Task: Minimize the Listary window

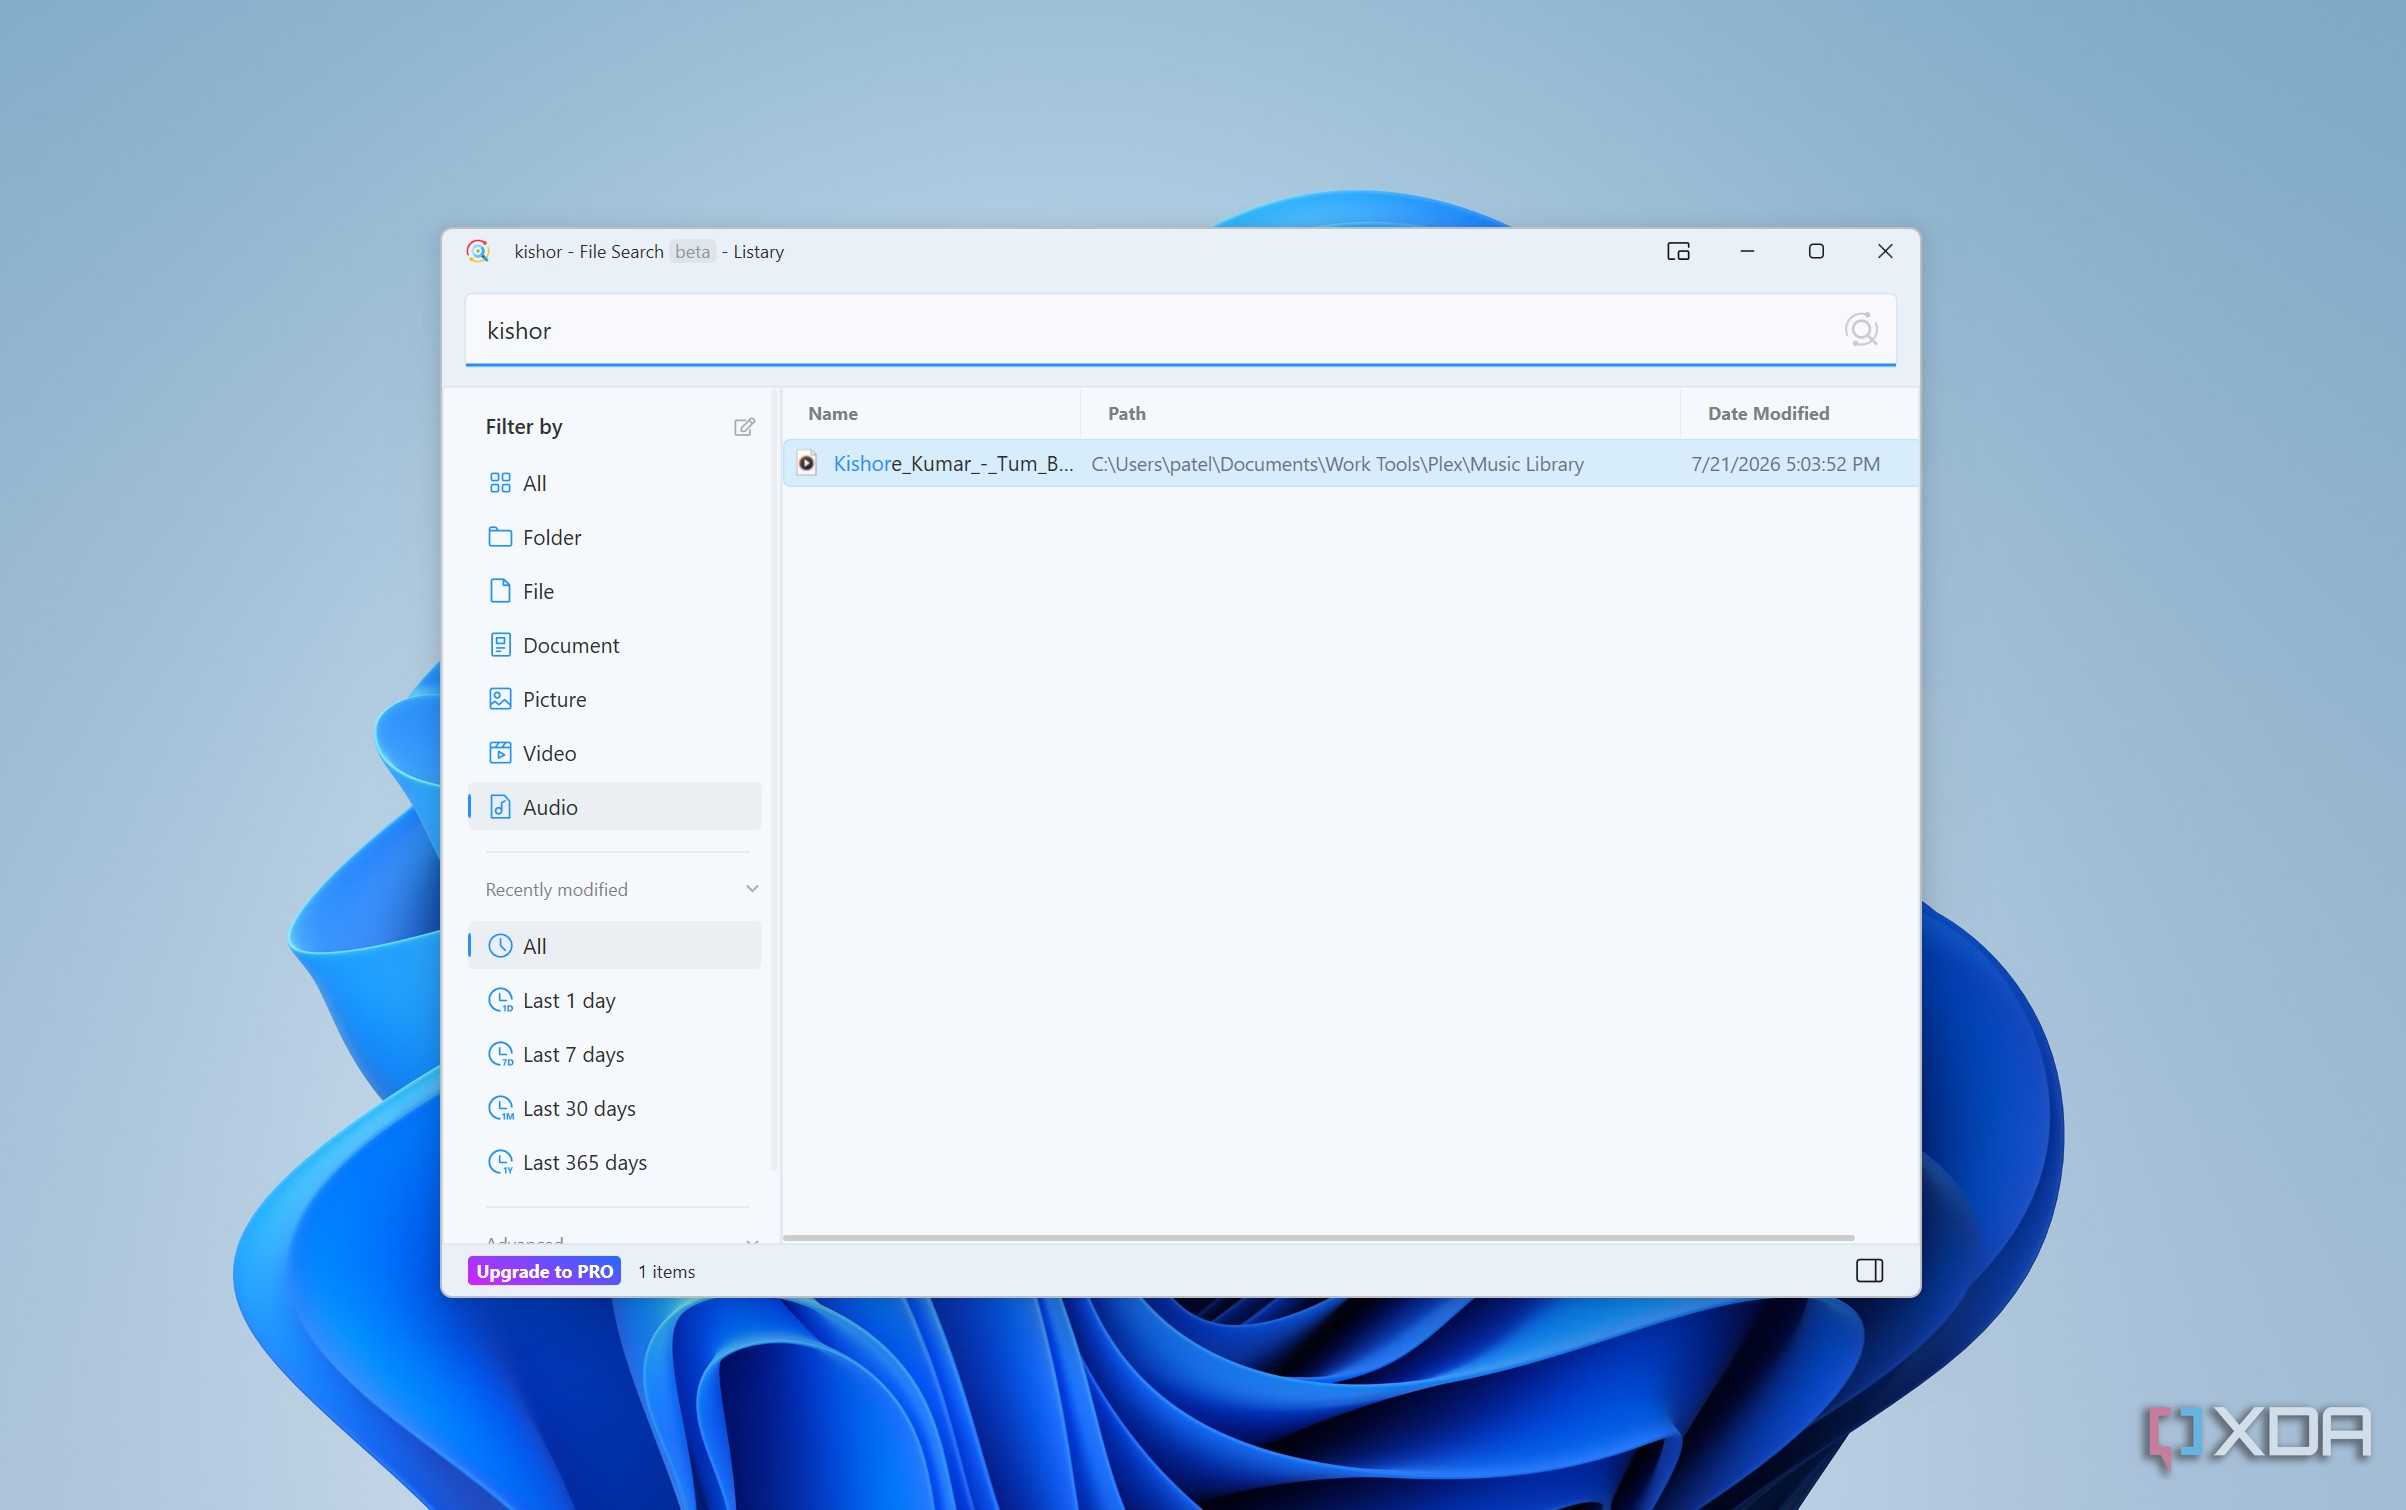Action: [1747, 251]
